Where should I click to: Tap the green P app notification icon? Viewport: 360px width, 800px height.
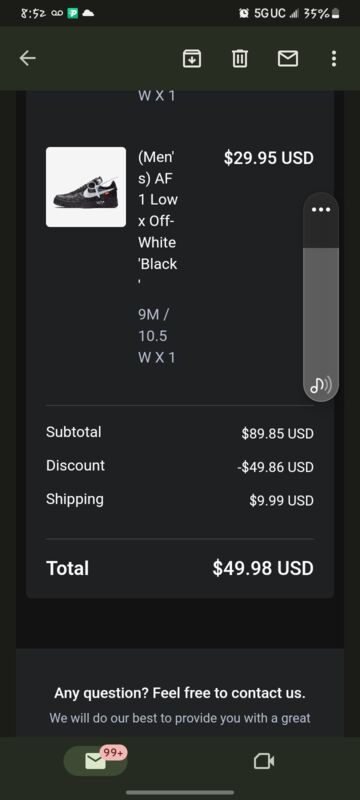pos(72,14)
